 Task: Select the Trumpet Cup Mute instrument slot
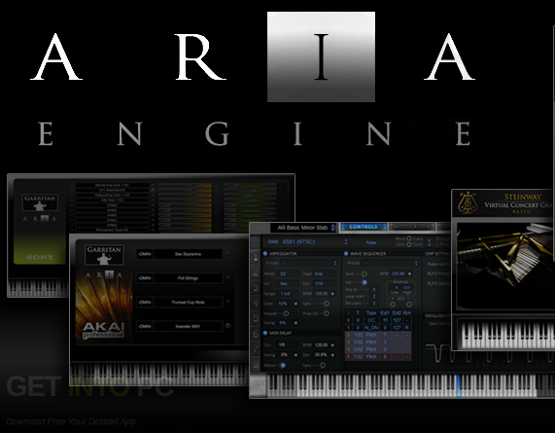coord(188,302)
